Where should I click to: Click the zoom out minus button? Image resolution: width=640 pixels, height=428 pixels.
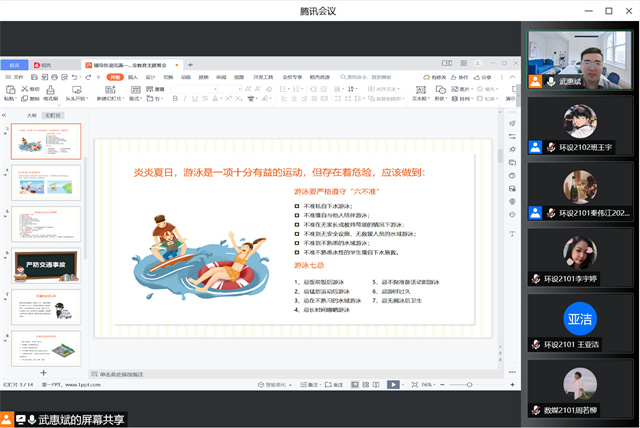[x=442, y=384]
